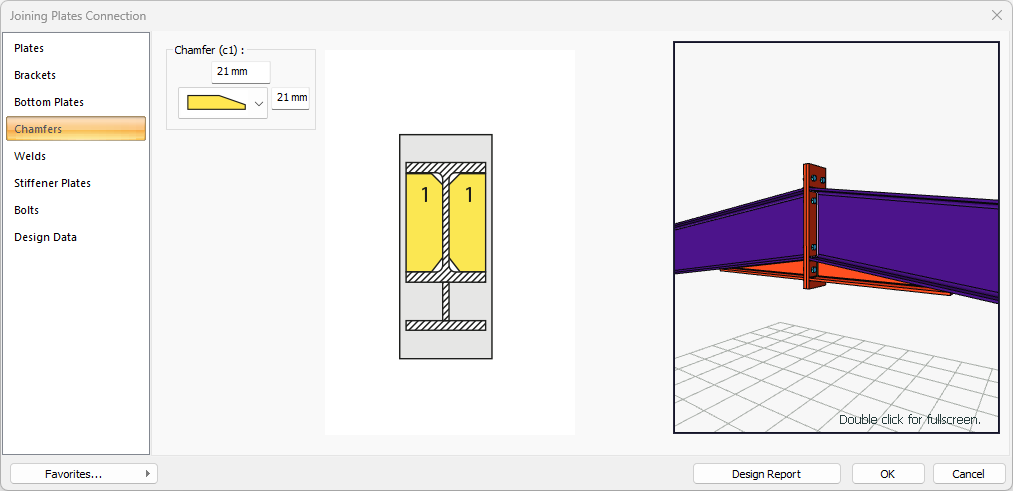Click the 3D connection preview
This screenshot has width=1013, height=491.
point(836,237)
